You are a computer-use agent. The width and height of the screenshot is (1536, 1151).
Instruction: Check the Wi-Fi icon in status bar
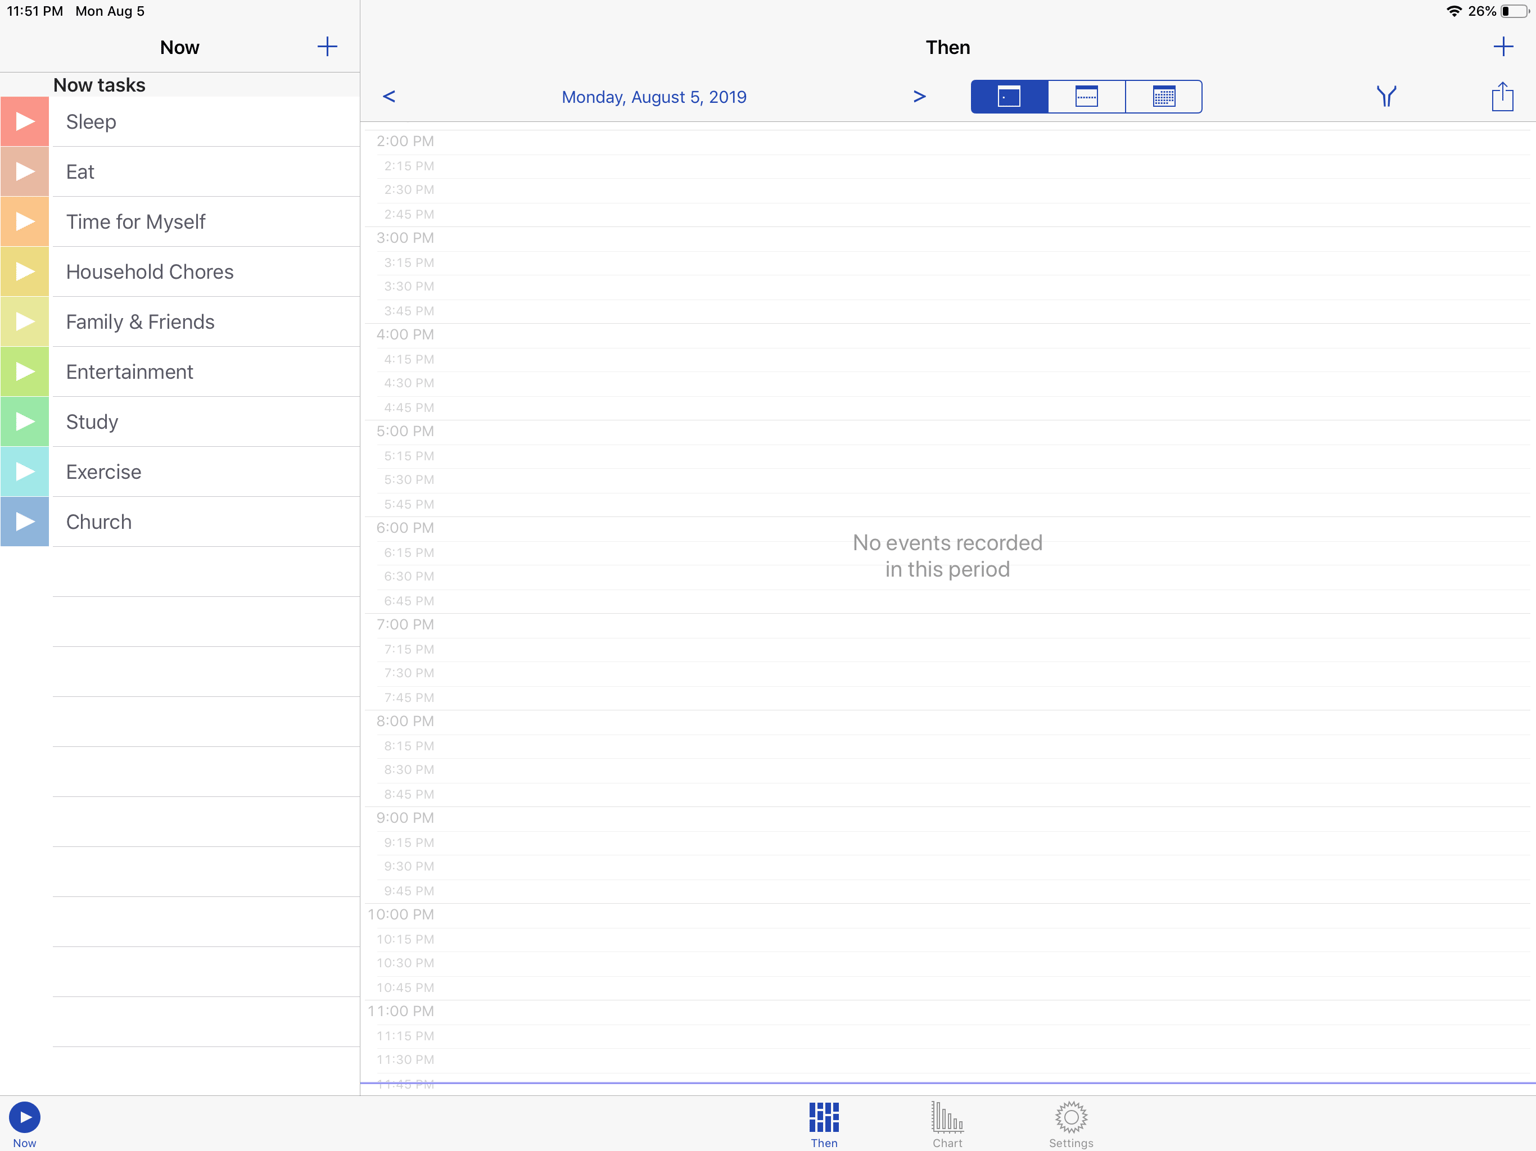[x=1454, y=11]
